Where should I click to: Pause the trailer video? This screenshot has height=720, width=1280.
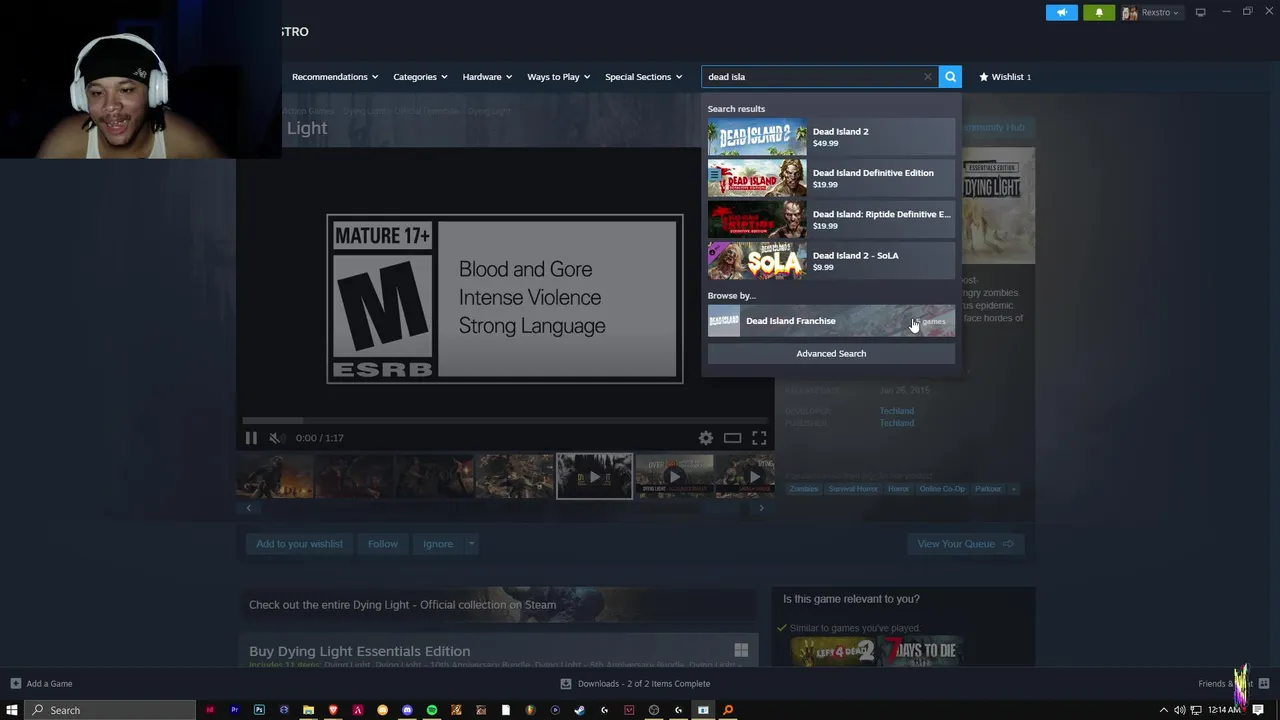coord(251,438)
